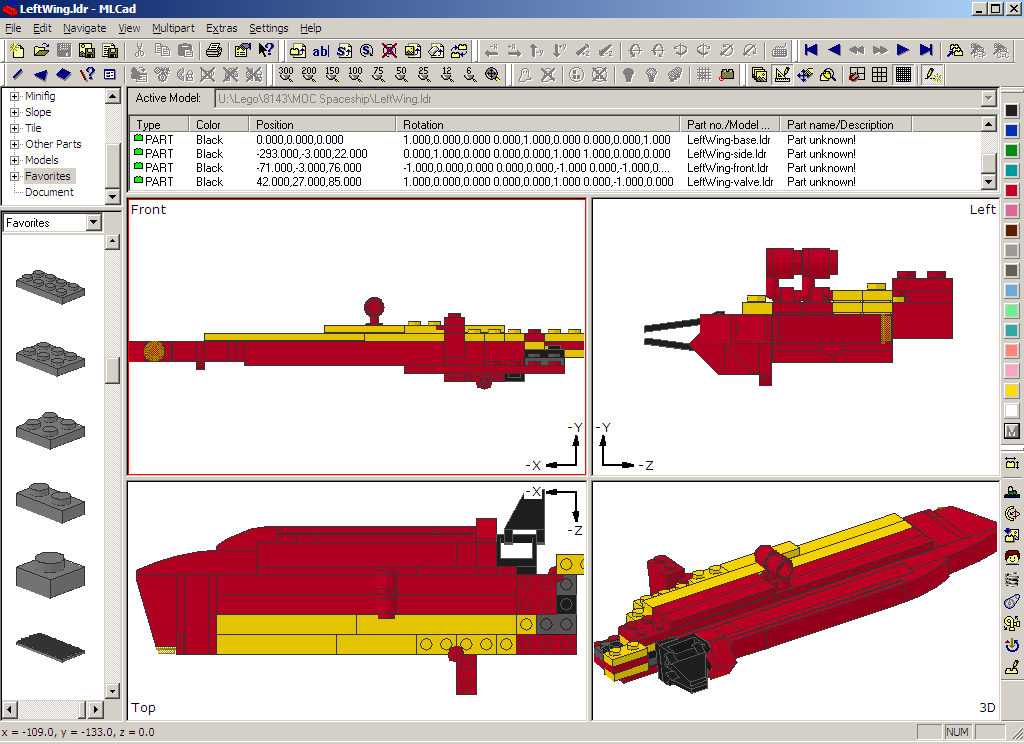The height and width of the screenshot is (744, 1024).
Task: Click the Print icon in toolbar
Action: 213,50
